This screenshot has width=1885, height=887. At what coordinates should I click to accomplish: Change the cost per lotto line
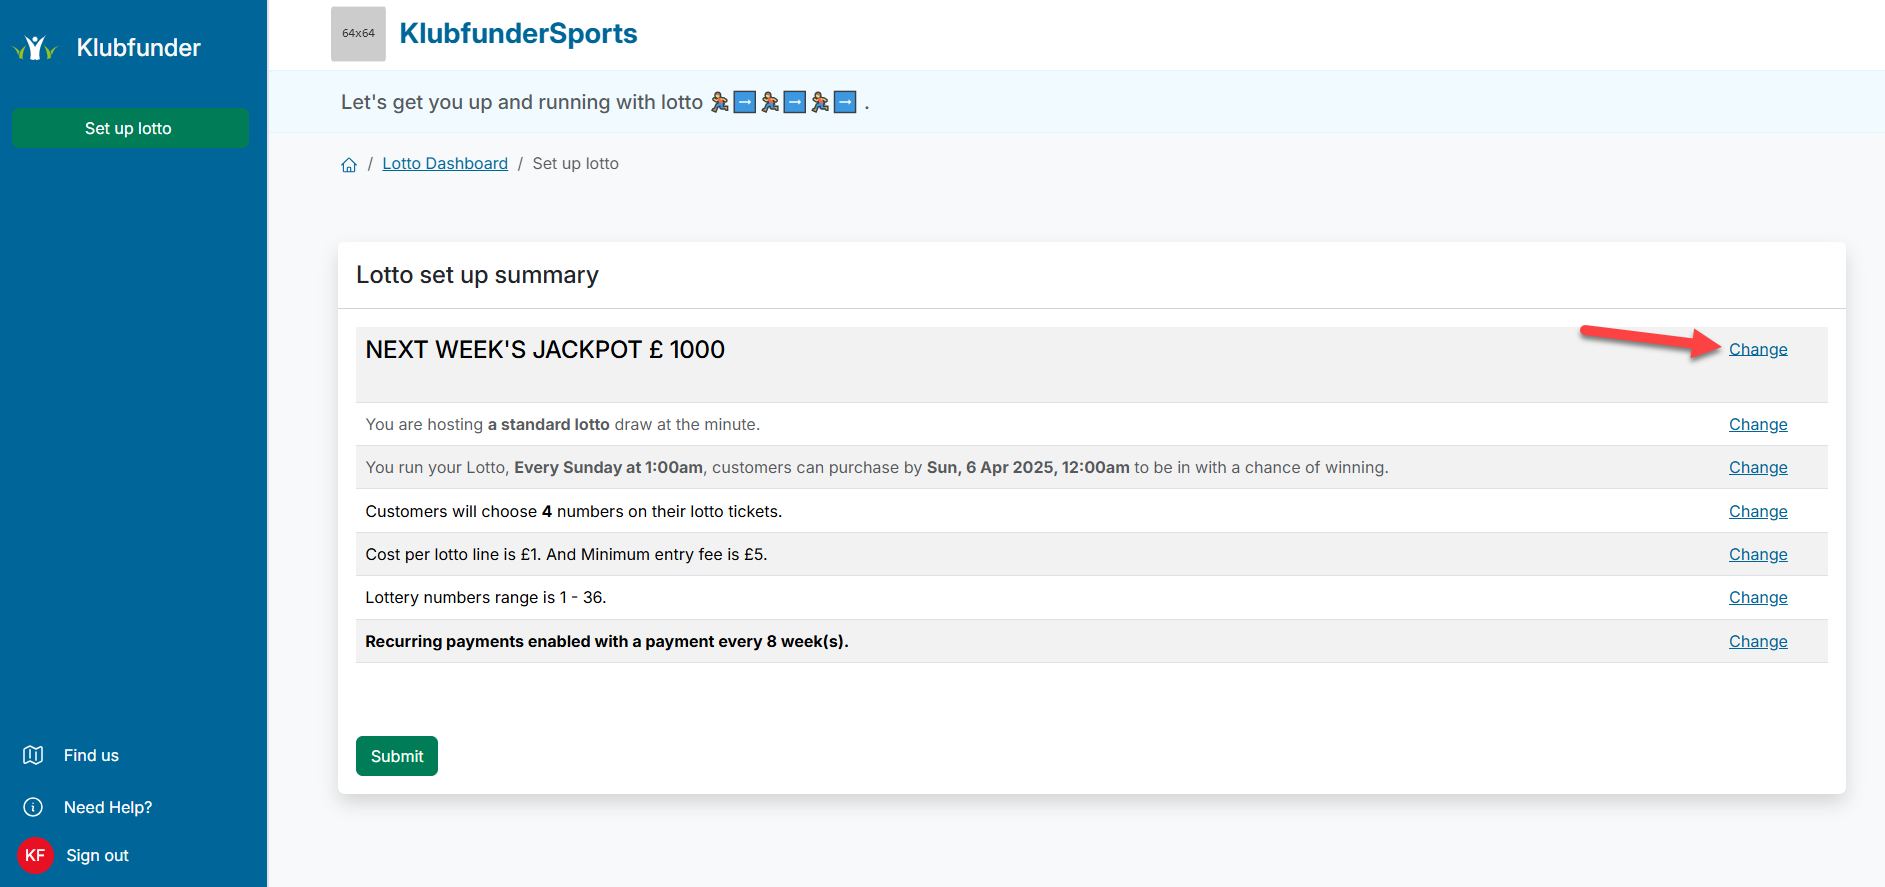tap(1758, 554)
